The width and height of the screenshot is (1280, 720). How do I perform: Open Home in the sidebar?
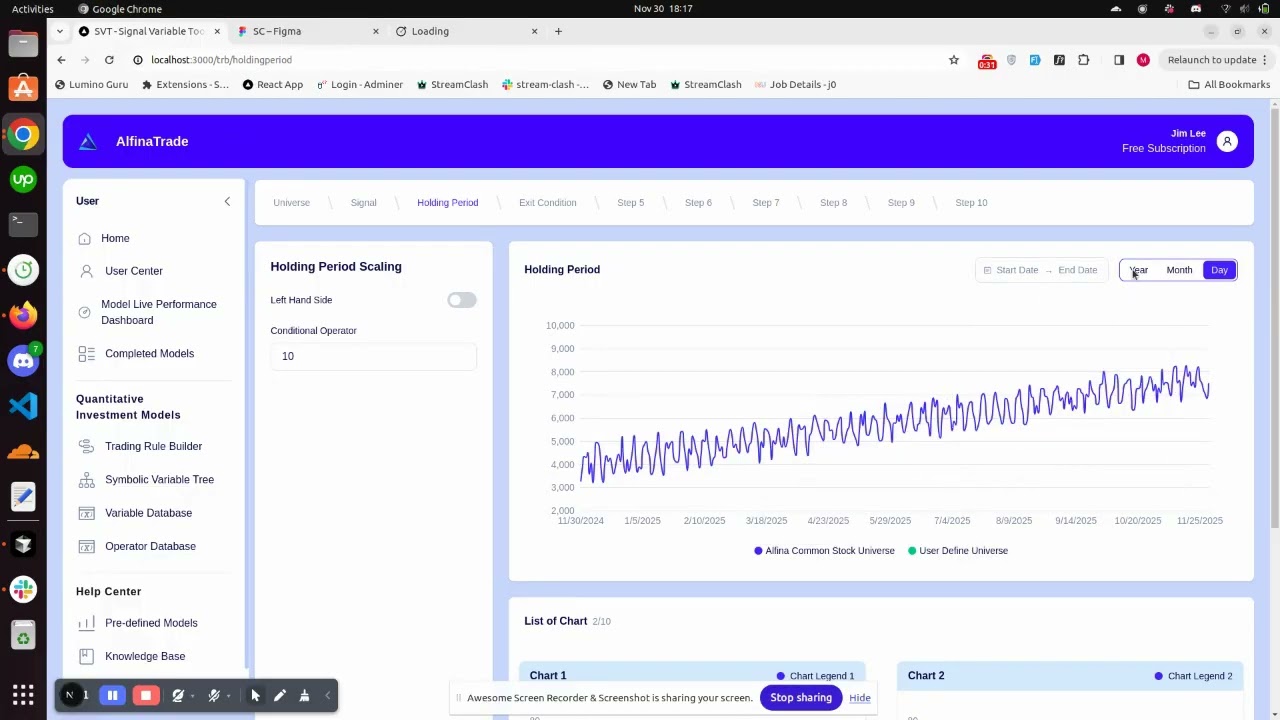click(115, 238)
